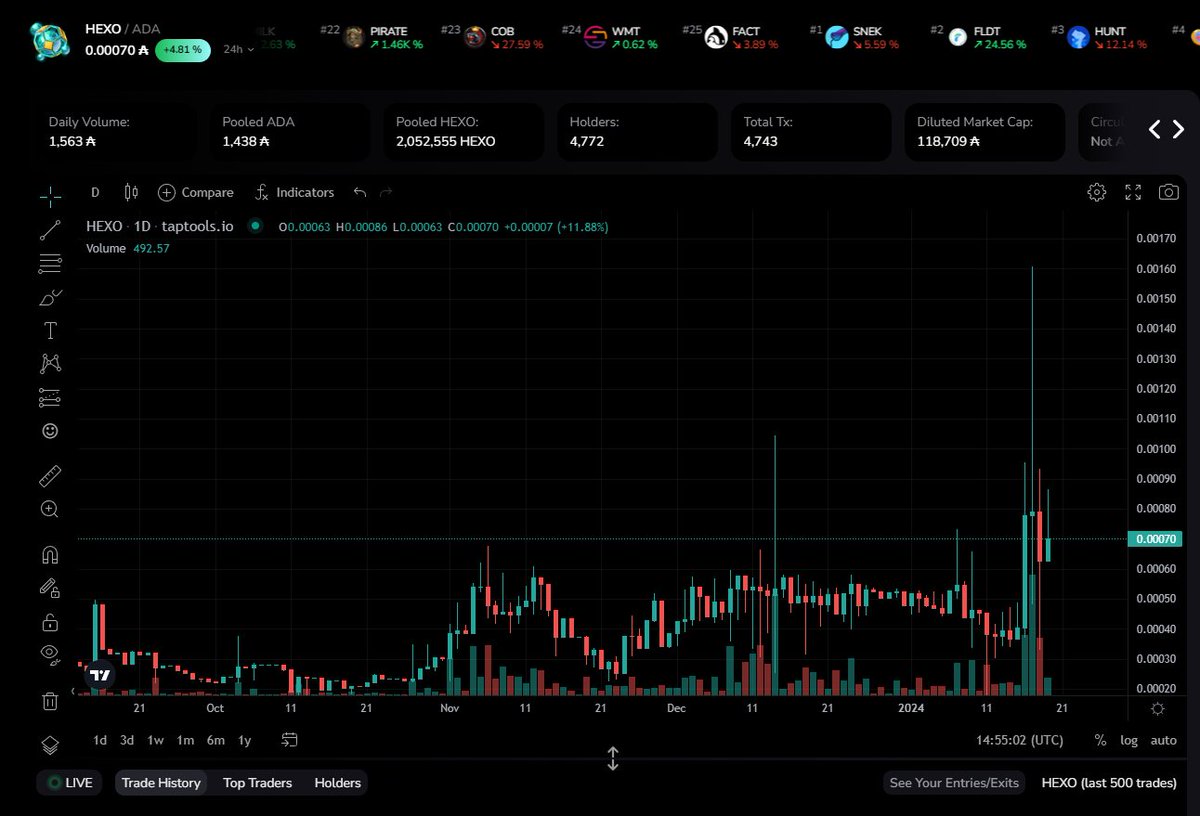Toggle auto scale mode
The image size is (1200, 816).
click(x=1163, y=740)
